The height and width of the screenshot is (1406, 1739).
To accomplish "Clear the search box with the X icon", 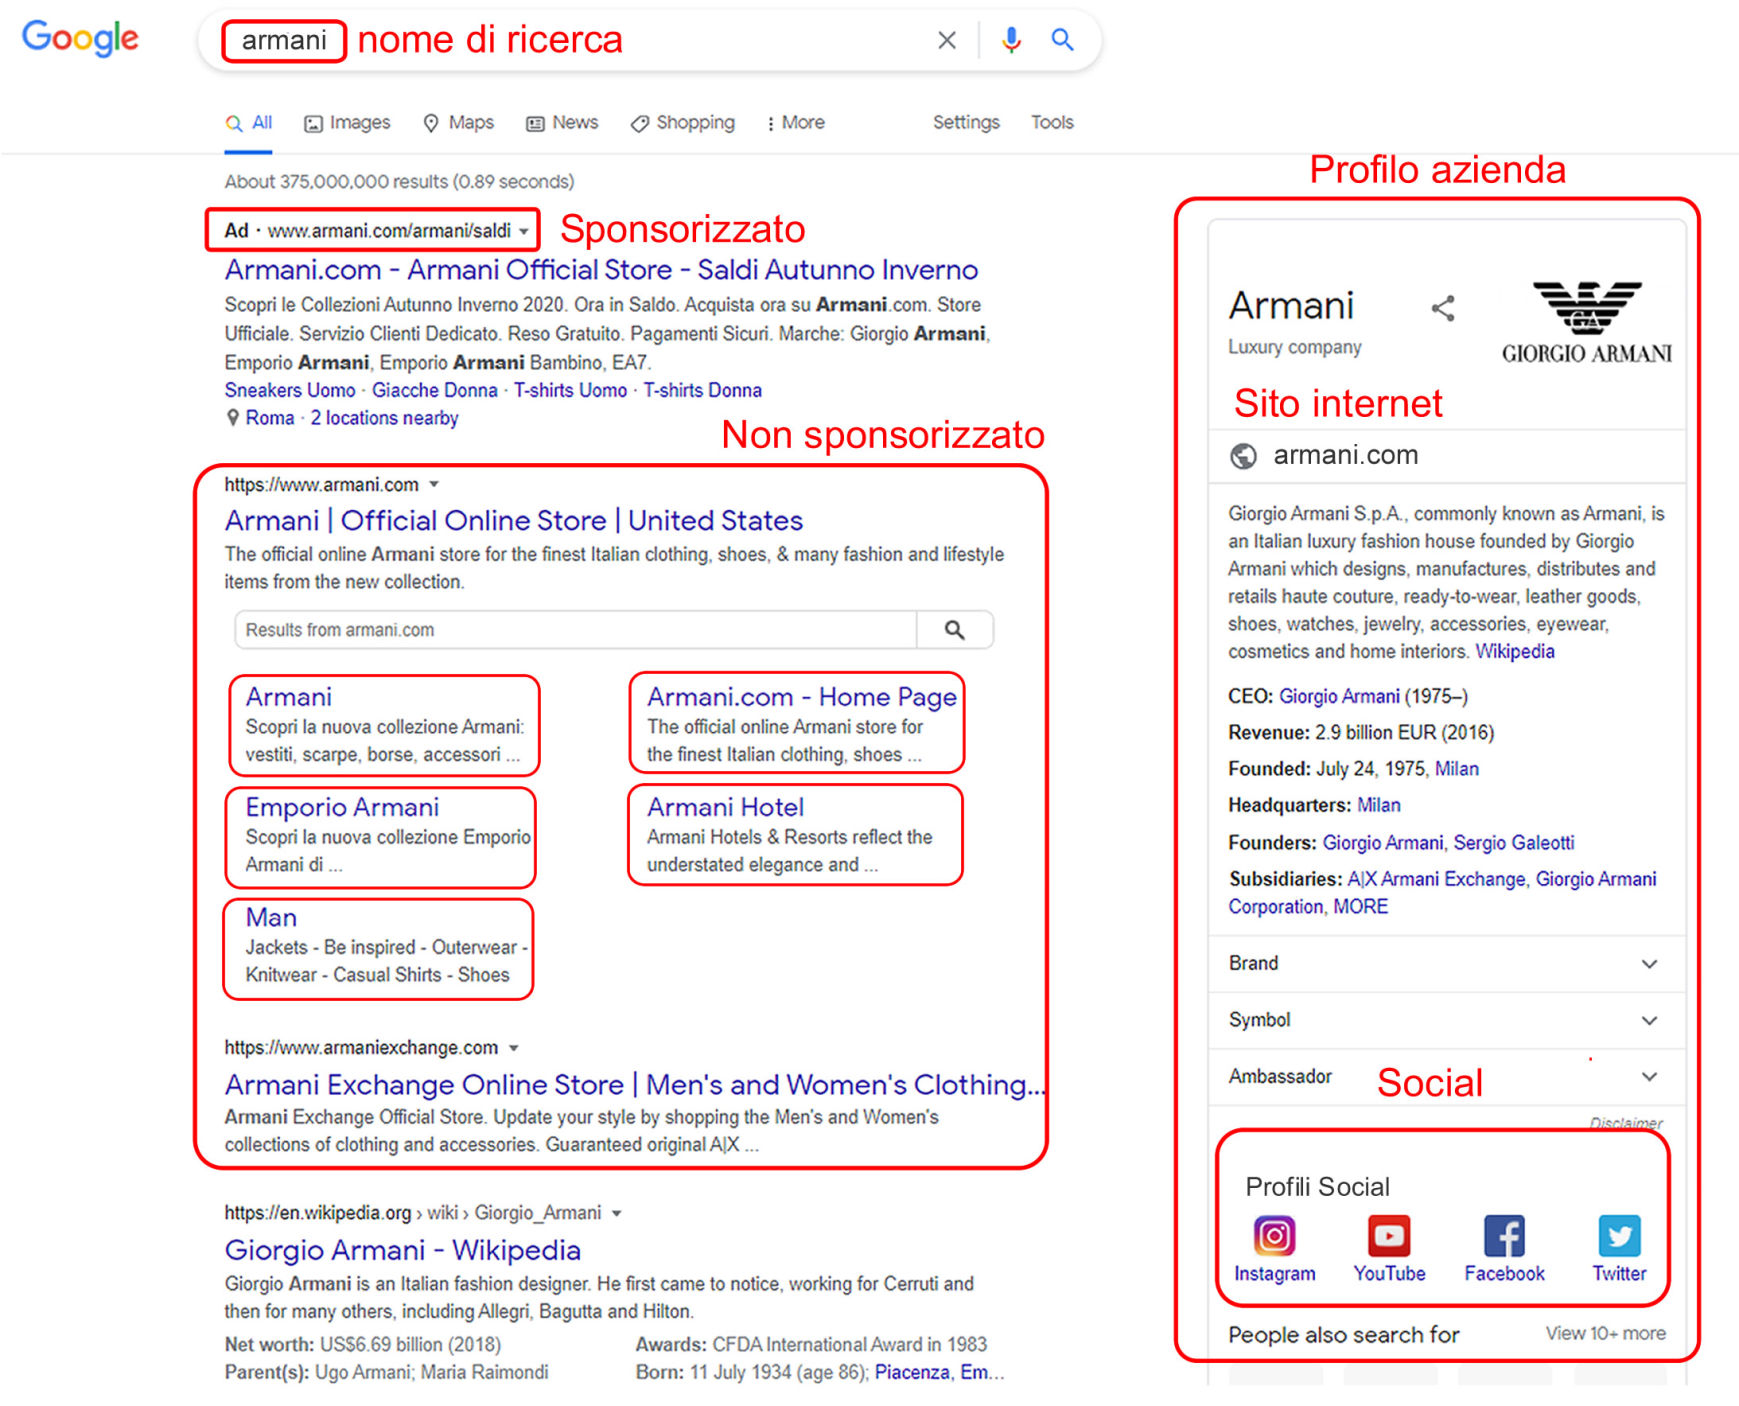I will (x=946, y=40).
